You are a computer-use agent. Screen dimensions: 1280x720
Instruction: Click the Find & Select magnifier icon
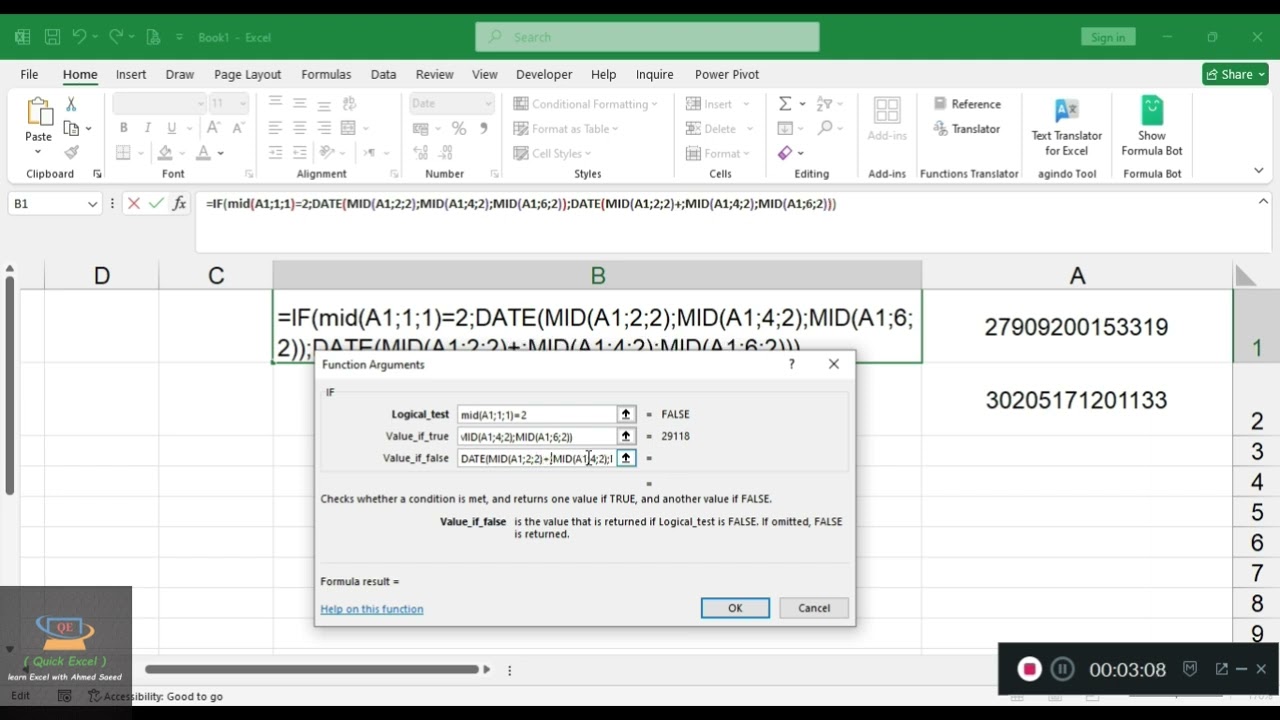pyautogui.click(x=824, y=128)
